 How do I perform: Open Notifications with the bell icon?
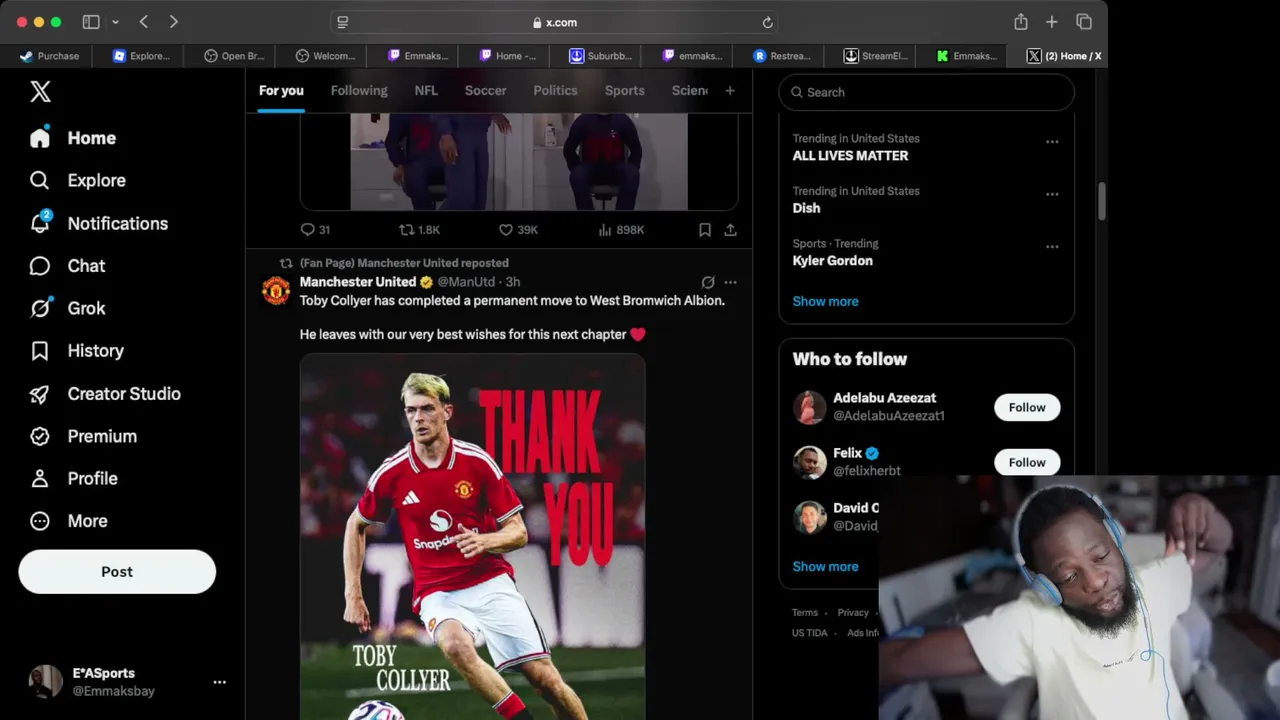pos(98,223)
